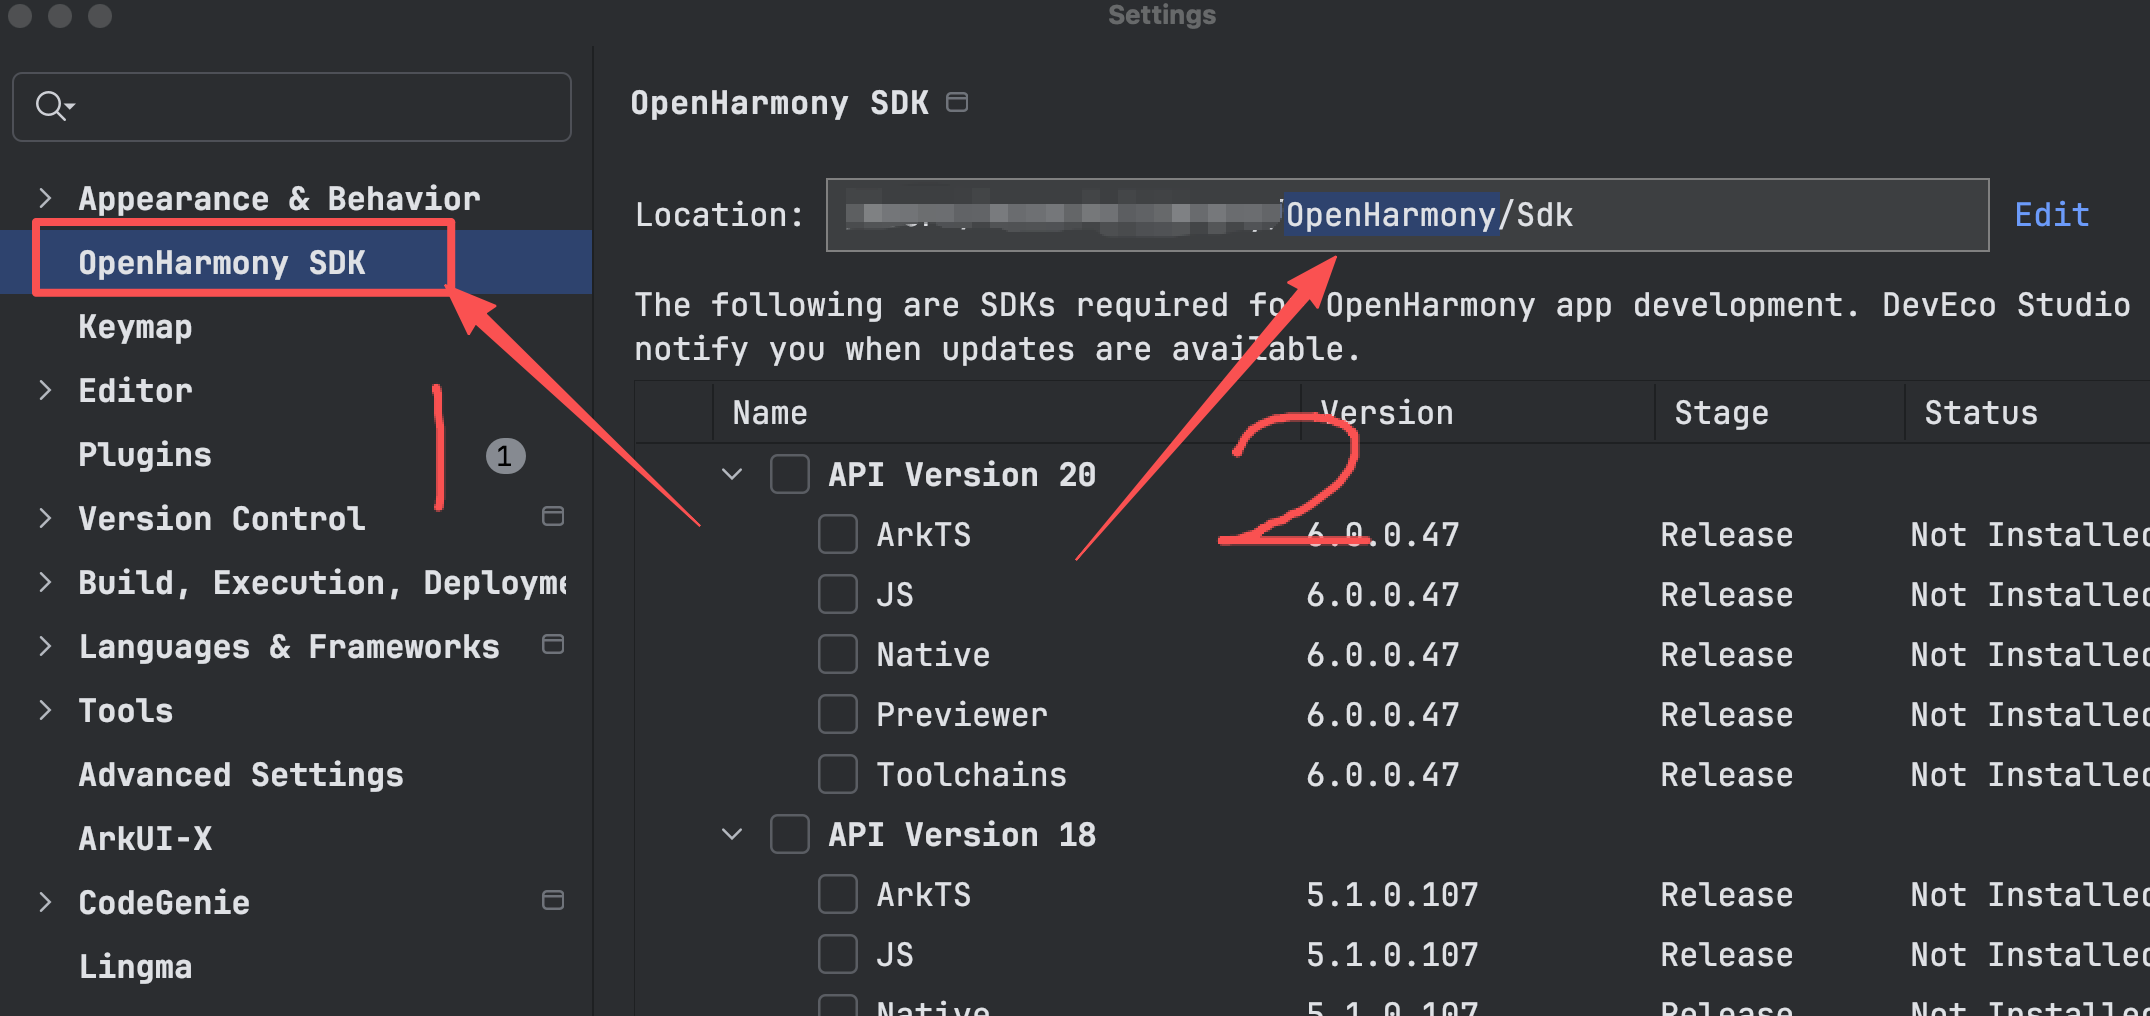The image size is (2150, 1016).
Task: Expand the Tools settings section
Action: click(x=44, y=710)
